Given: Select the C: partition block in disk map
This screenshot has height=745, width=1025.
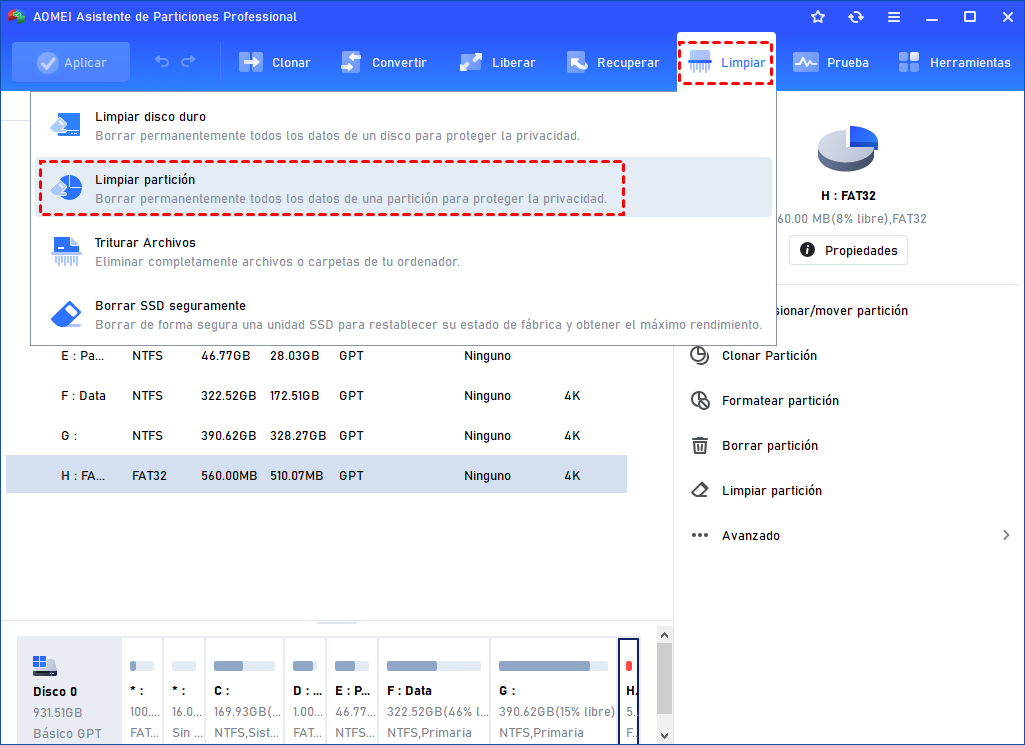Looking at the screenshot, I should click(x=244, y=691).
